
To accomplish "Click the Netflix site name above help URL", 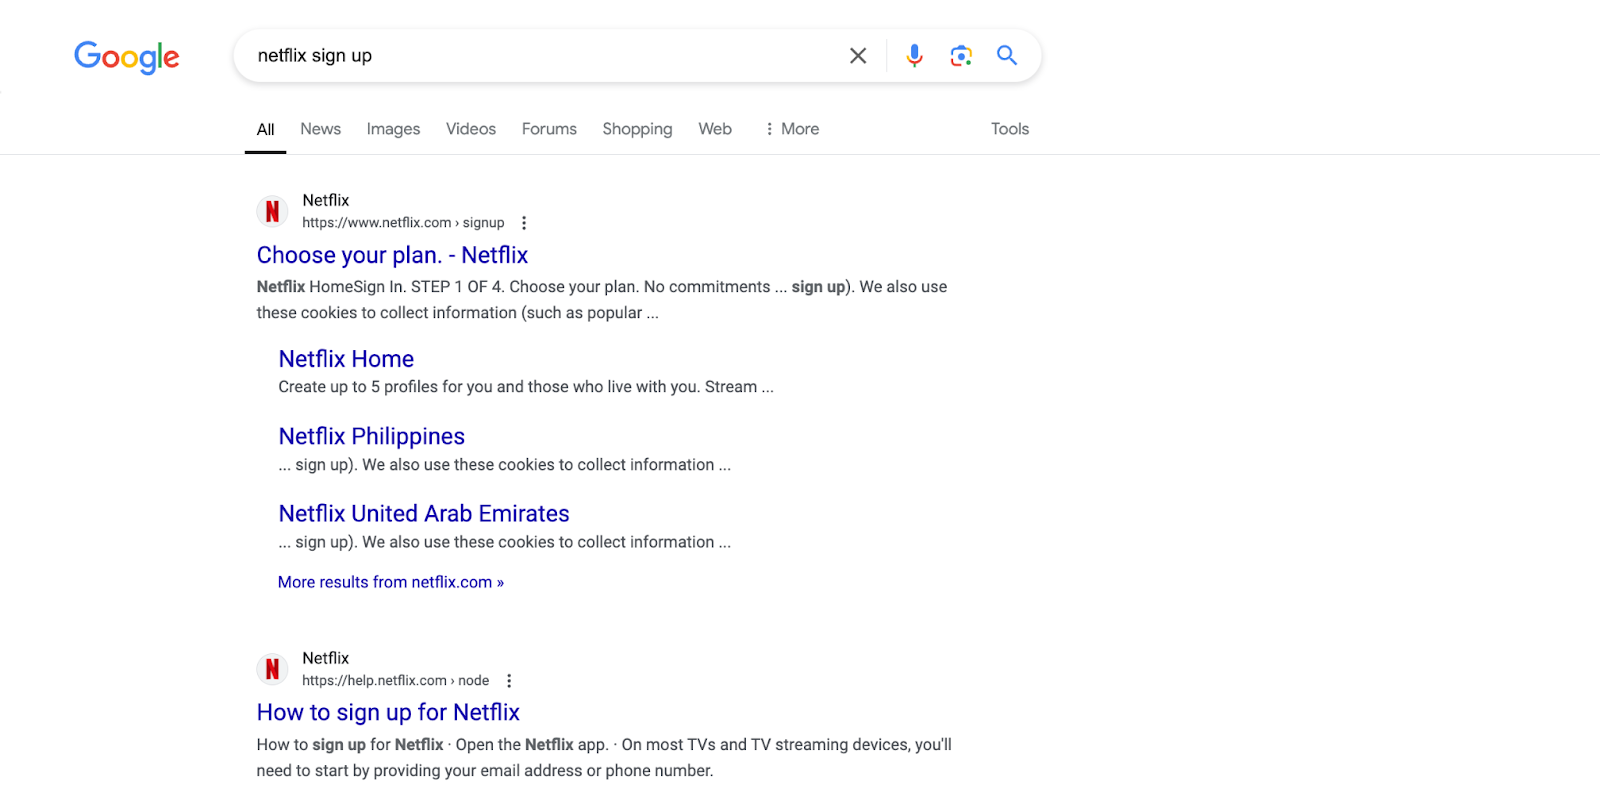I will pos(326,658).
